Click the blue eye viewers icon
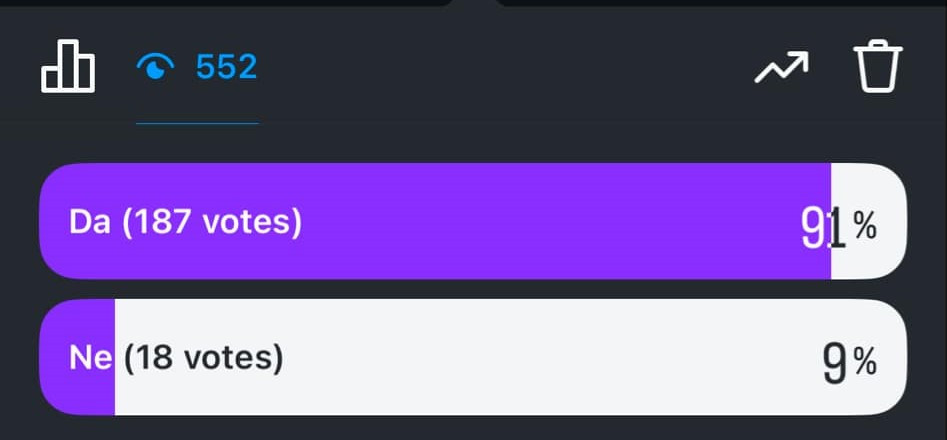This screenshot has height=440, width=947. pyautogui.click(x=156, y=66)
